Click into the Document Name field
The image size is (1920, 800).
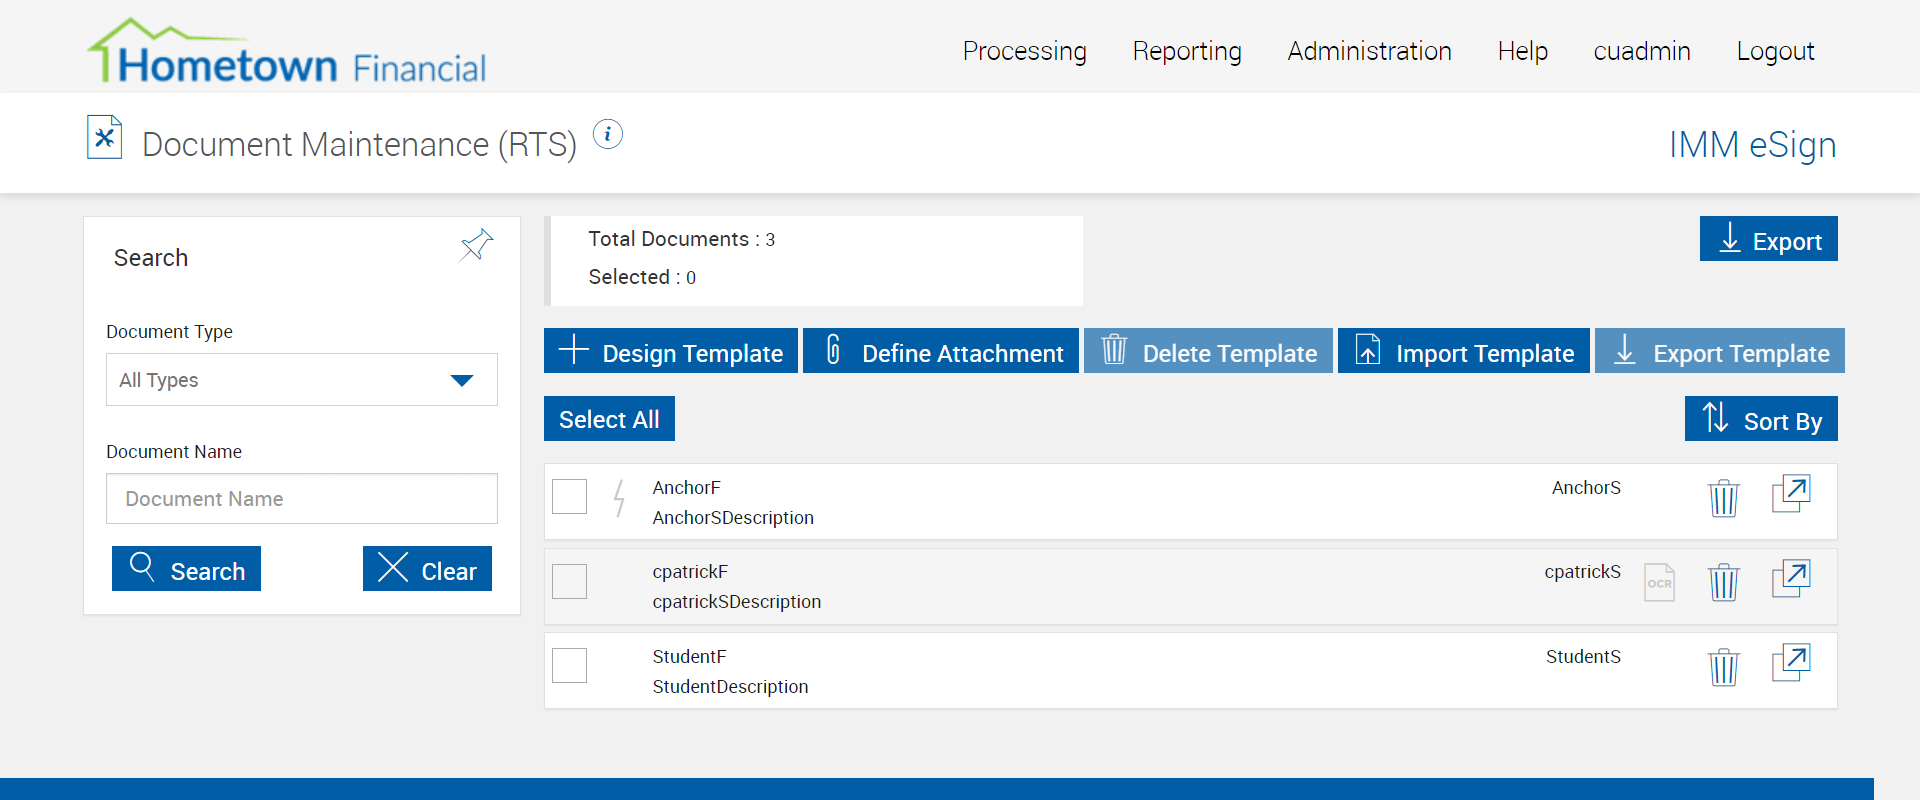click(x=301, y=499)
